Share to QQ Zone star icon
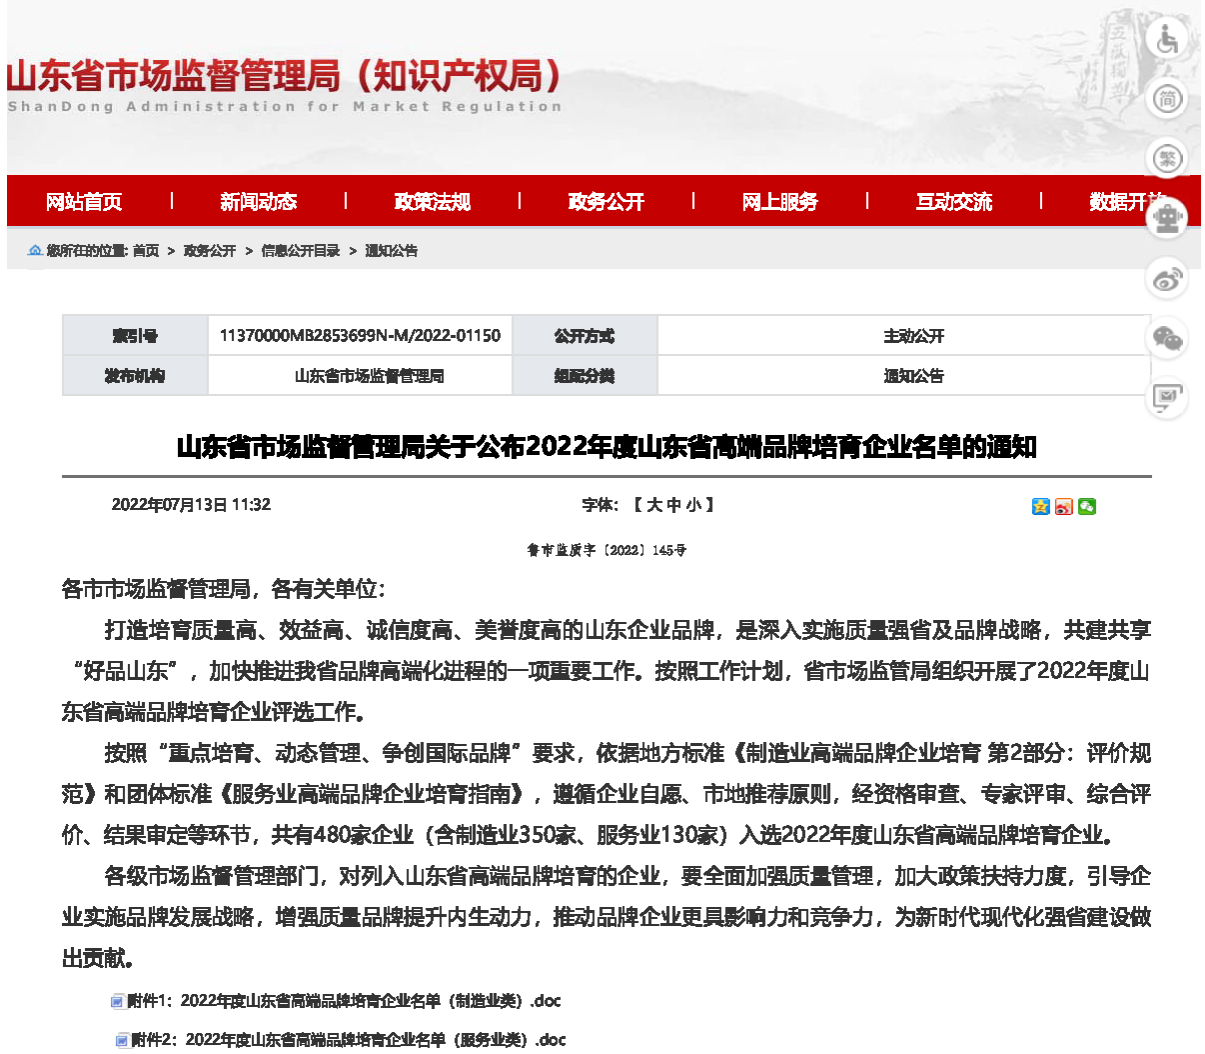Screen dimensions: 1205x1054 click(x=1040, y=506)
